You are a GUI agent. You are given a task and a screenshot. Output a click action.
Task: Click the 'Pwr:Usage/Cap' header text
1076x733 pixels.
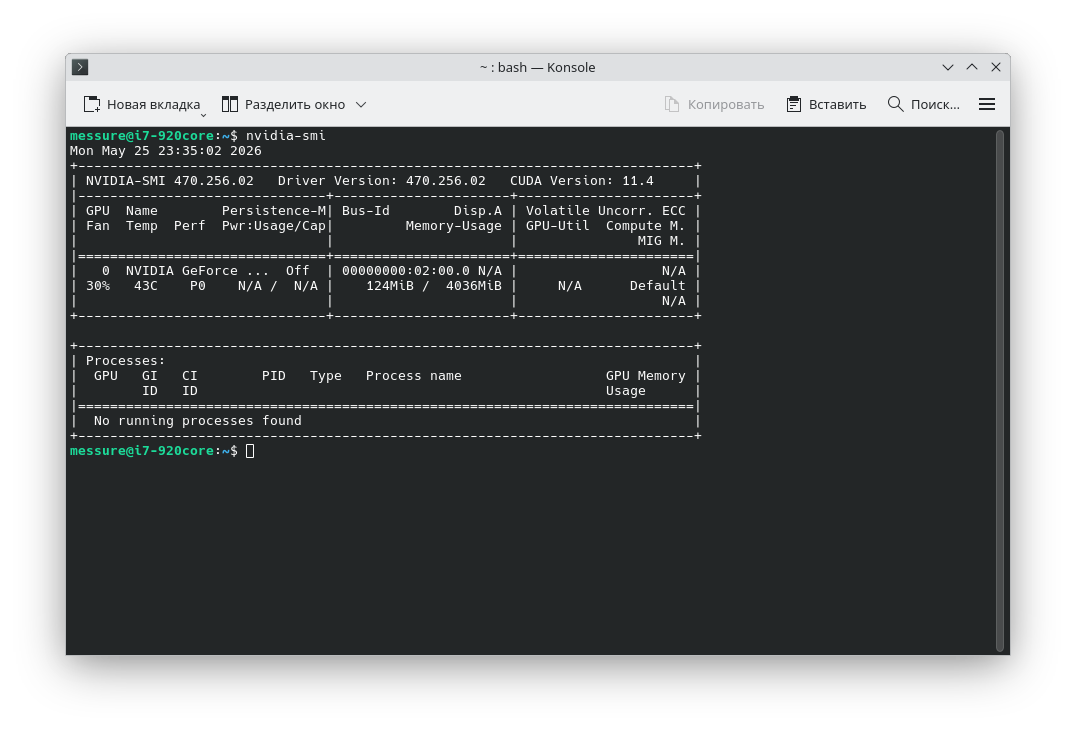274,226
